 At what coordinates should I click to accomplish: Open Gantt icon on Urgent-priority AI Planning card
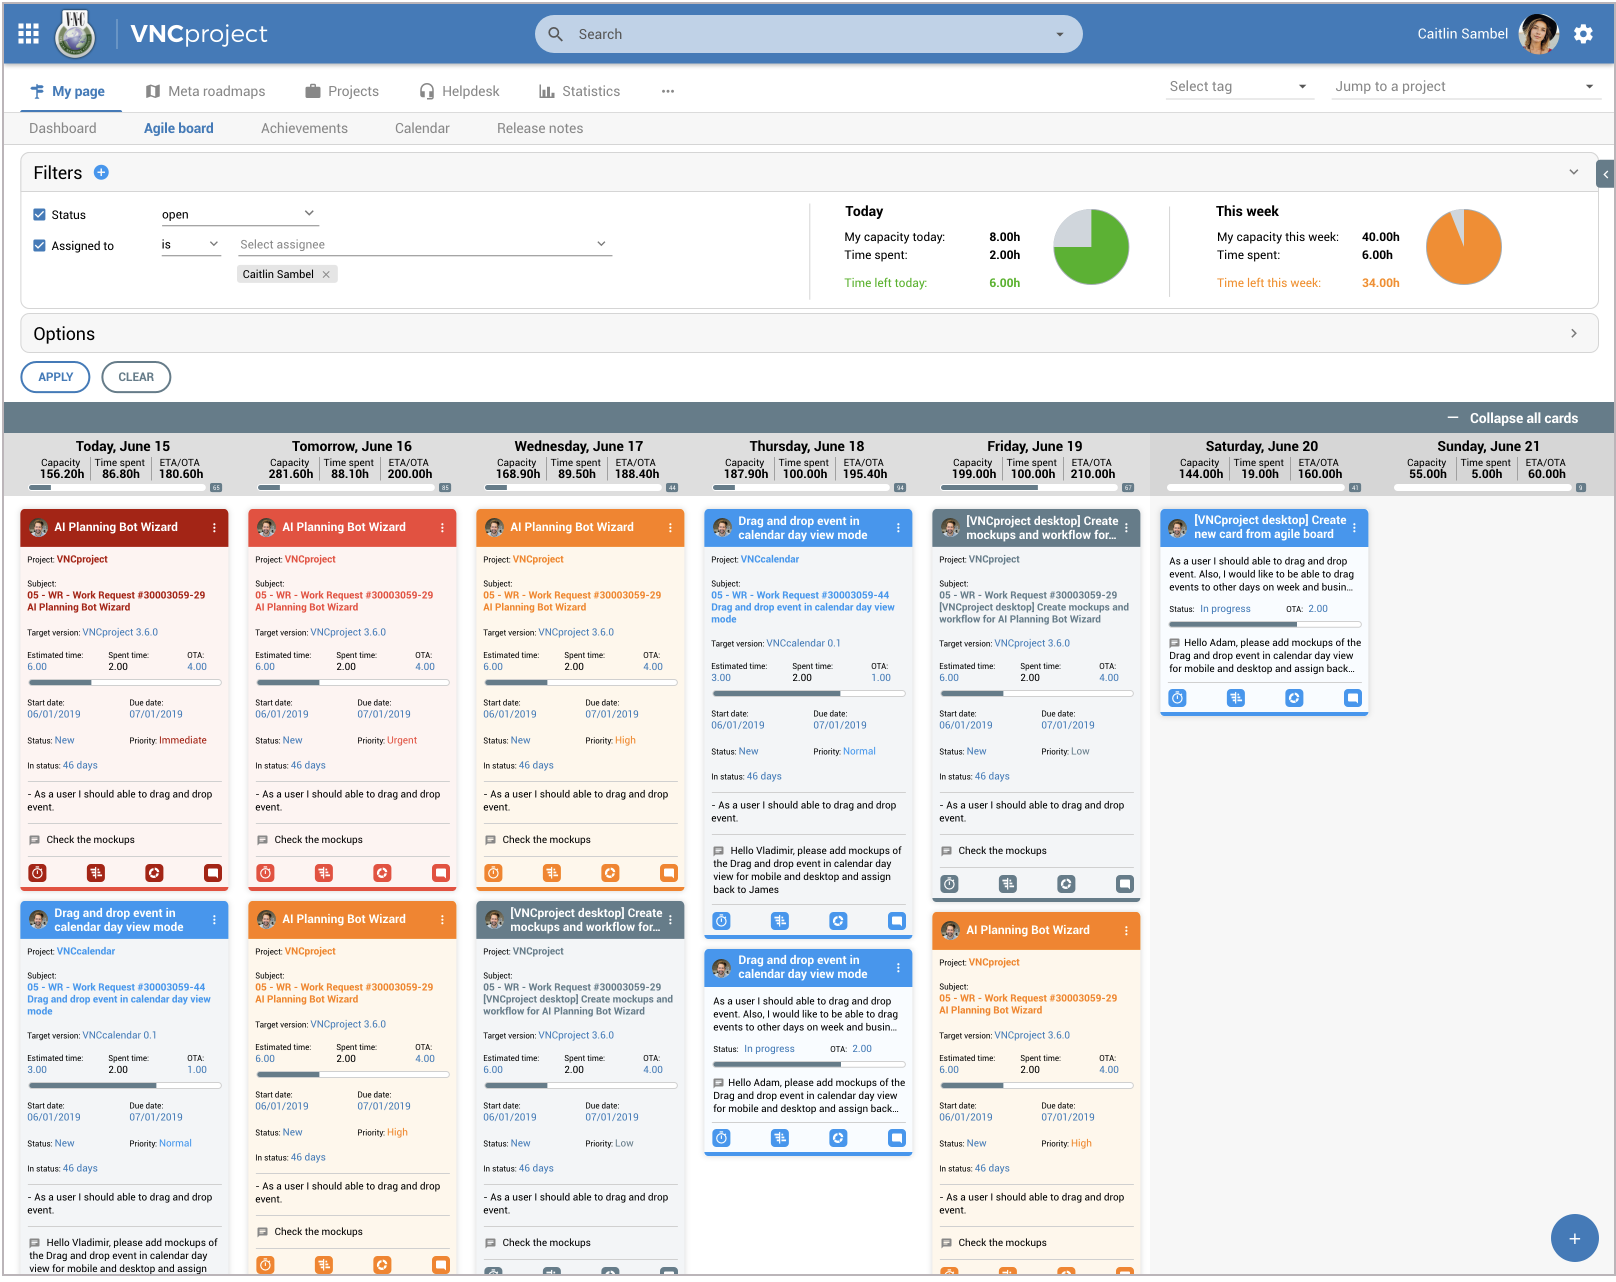point(324,873)
